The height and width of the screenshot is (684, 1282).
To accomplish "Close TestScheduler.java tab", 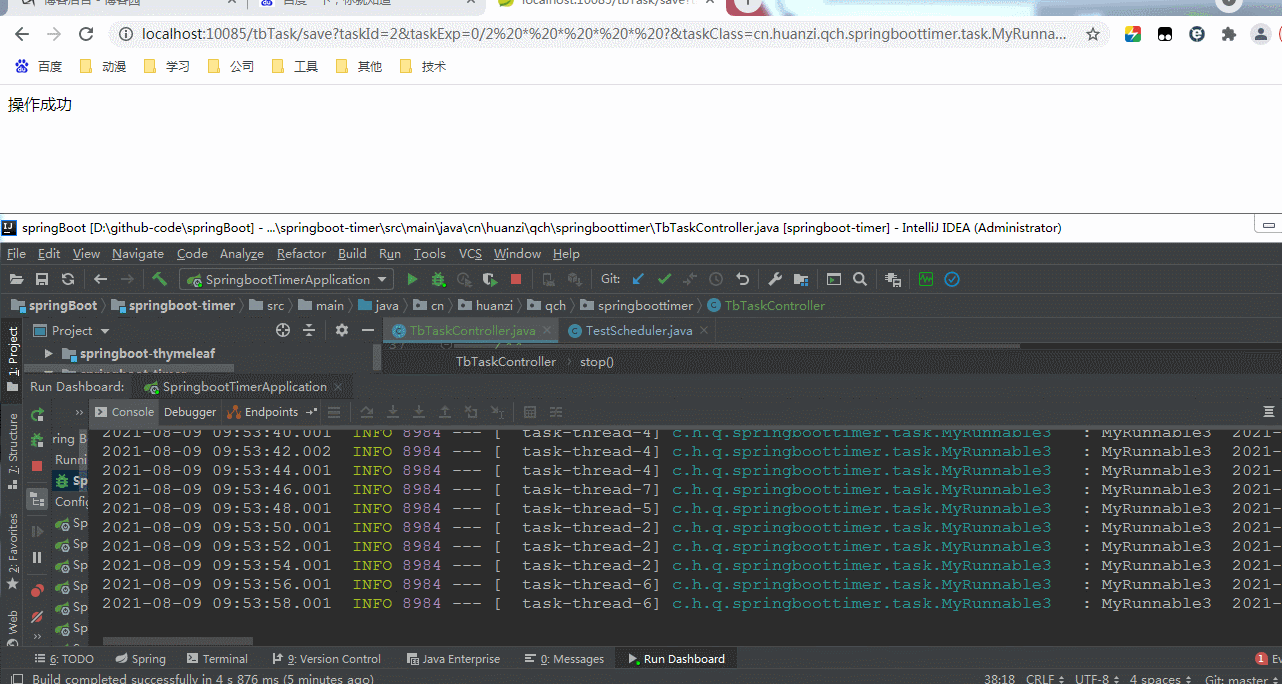I will (704, 330).
